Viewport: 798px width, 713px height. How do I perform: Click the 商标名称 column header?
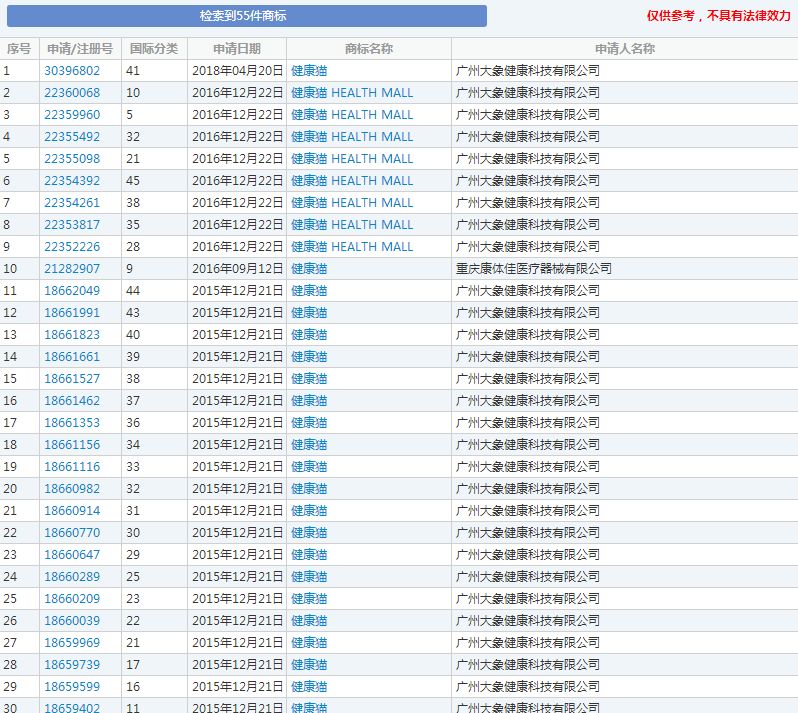pos(369,49)
